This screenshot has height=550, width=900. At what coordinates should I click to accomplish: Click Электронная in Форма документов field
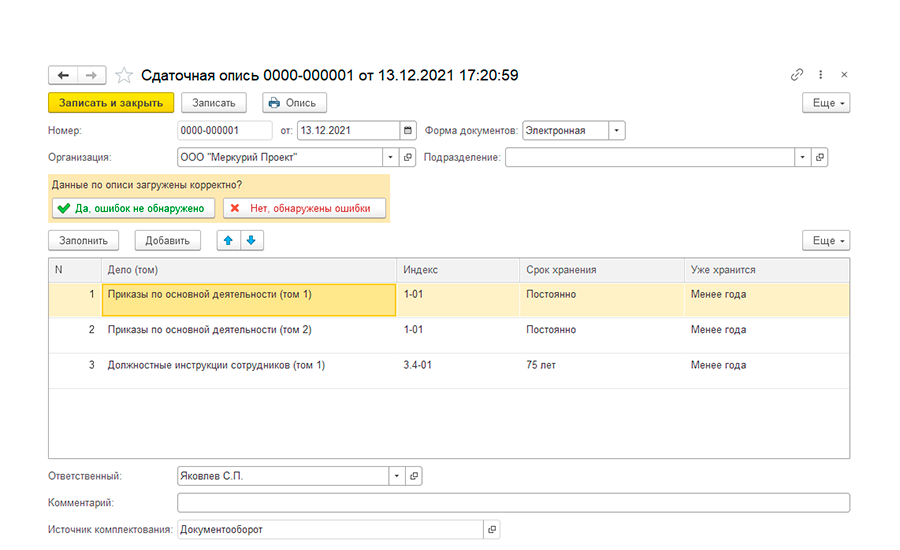click(565, 130)
